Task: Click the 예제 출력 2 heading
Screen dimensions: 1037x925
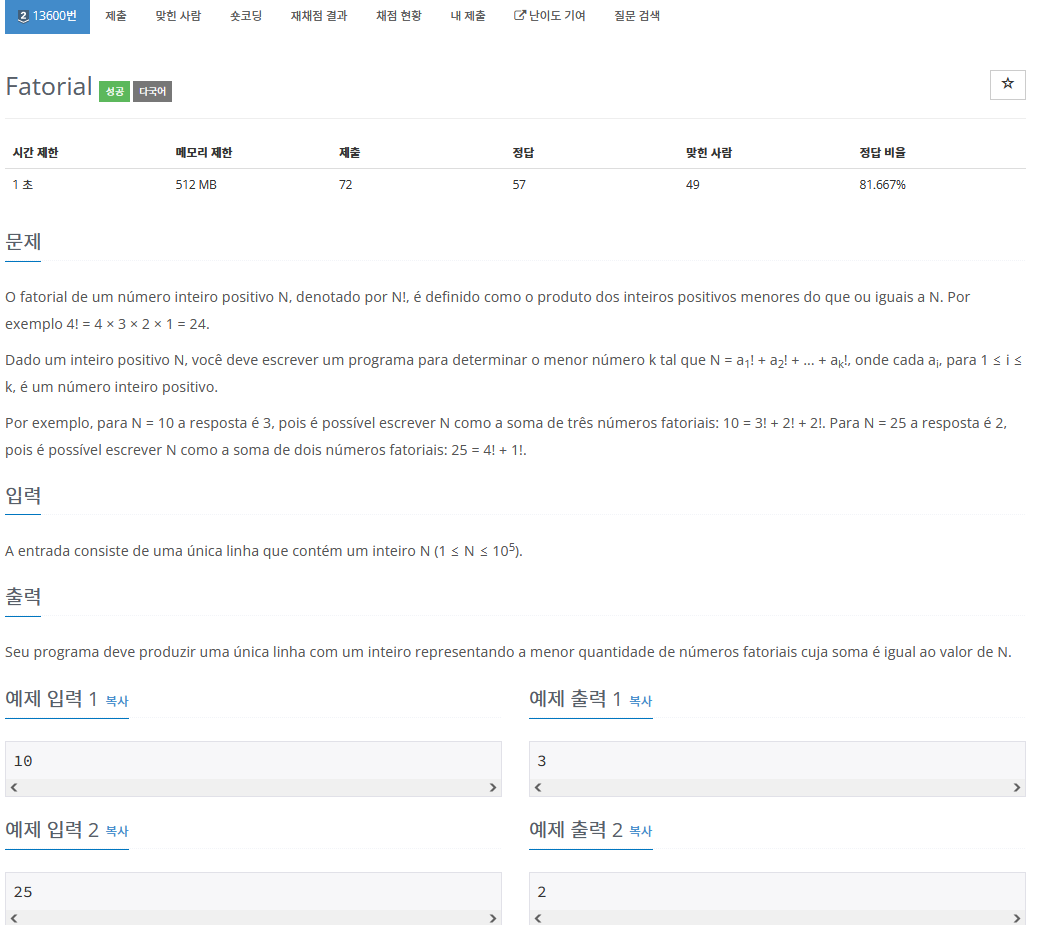Action: [575, 830]
